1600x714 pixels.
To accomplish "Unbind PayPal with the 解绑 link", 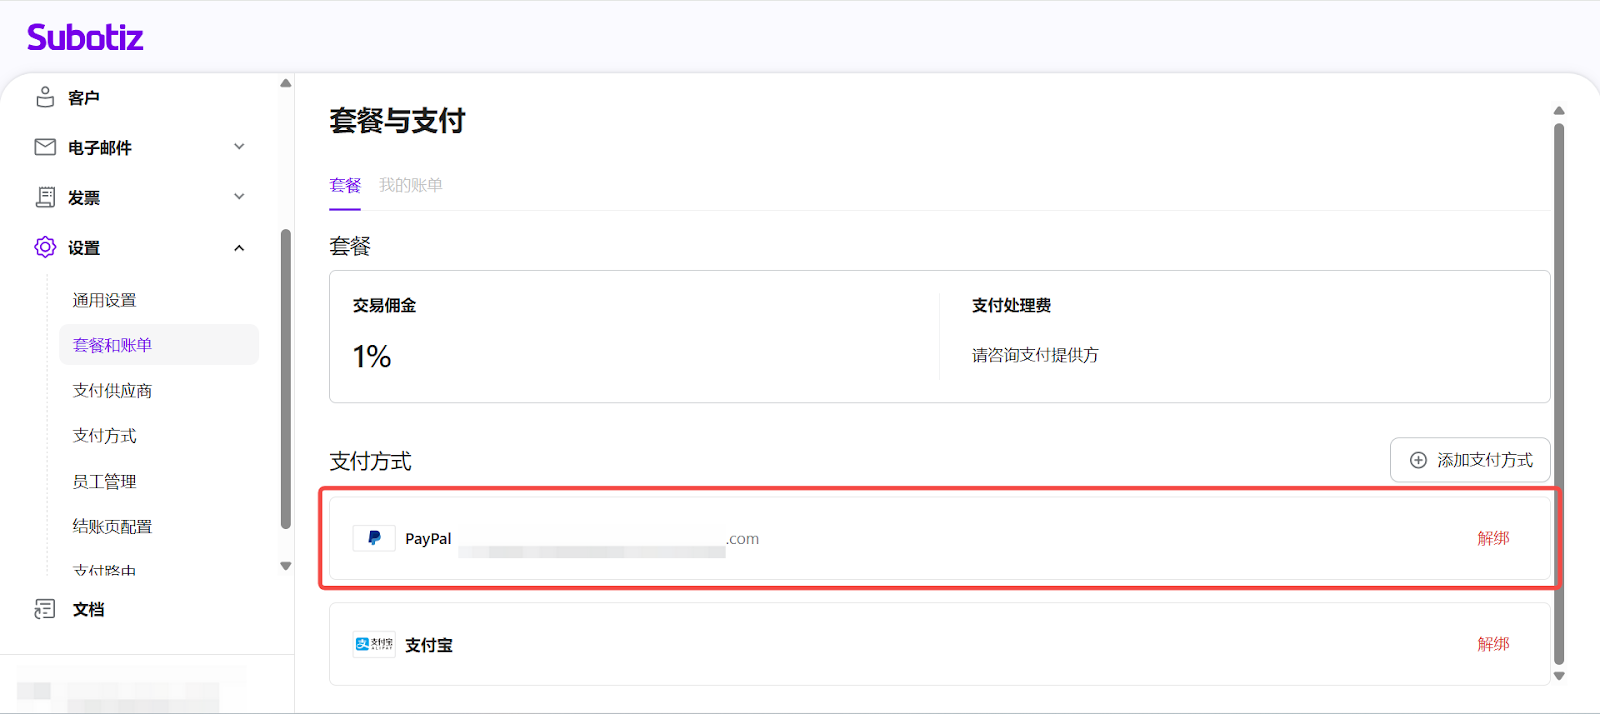I will [x=1493, y=538].
